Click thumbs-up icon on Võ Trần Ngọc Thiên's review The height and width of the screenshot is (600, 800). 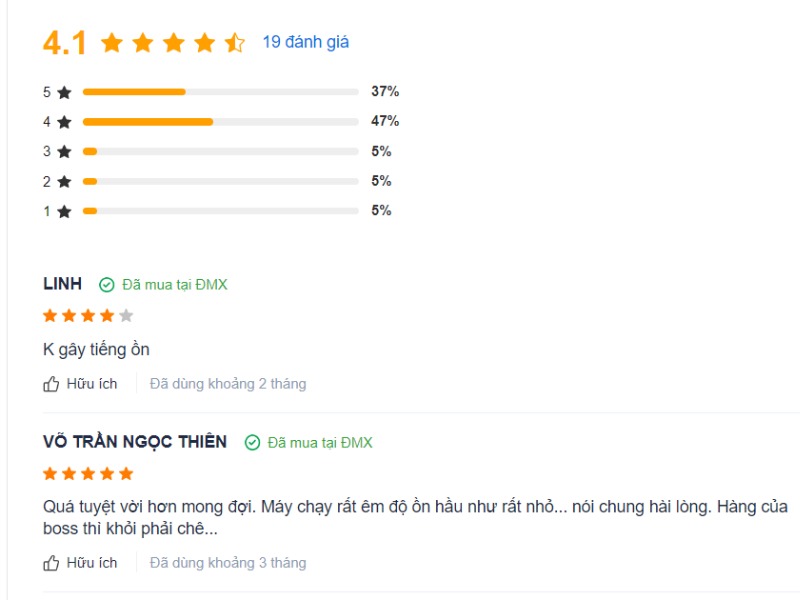click(x=52, y=563)
